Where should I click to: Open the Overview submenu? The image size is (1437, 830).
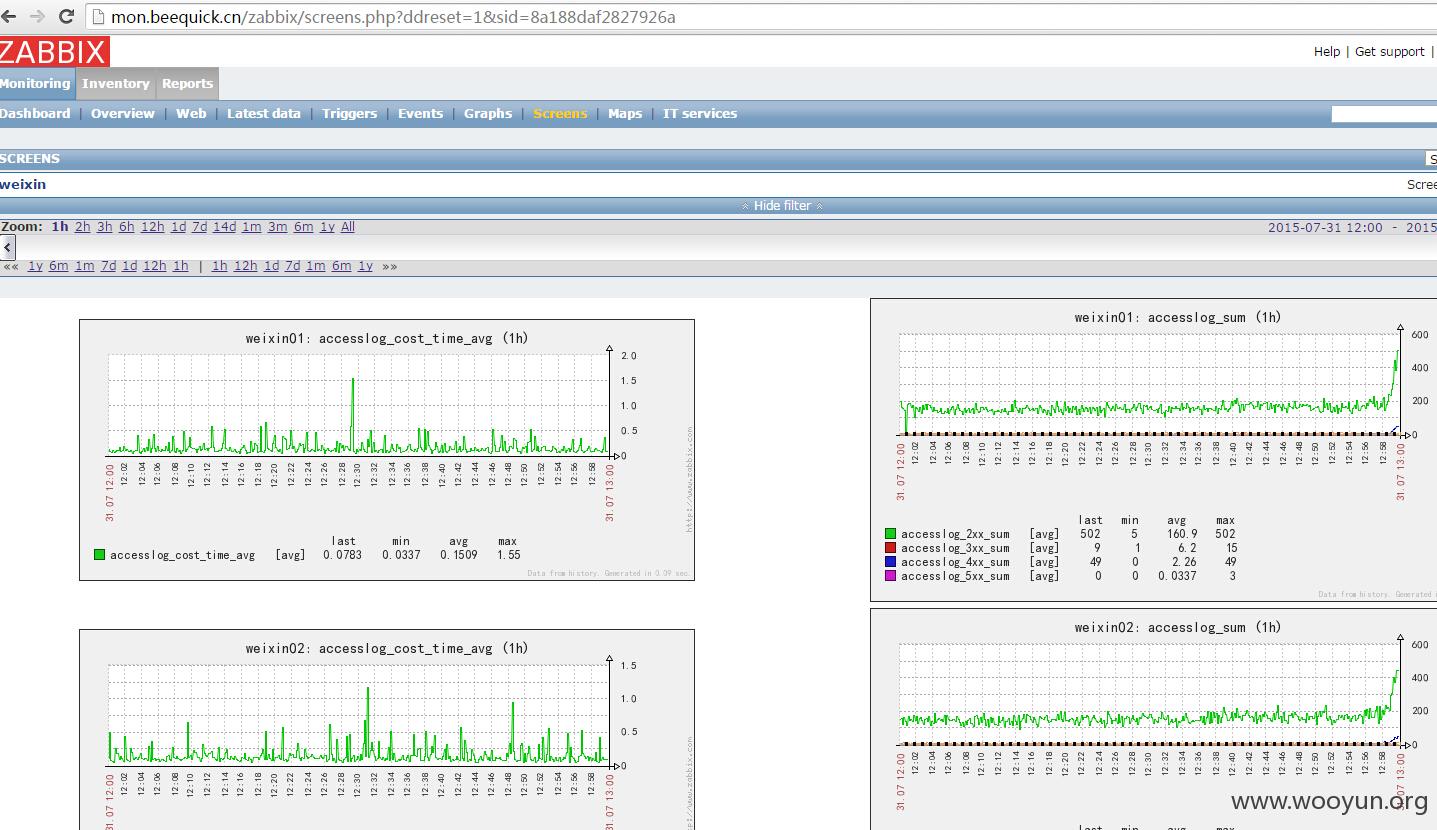123,114
